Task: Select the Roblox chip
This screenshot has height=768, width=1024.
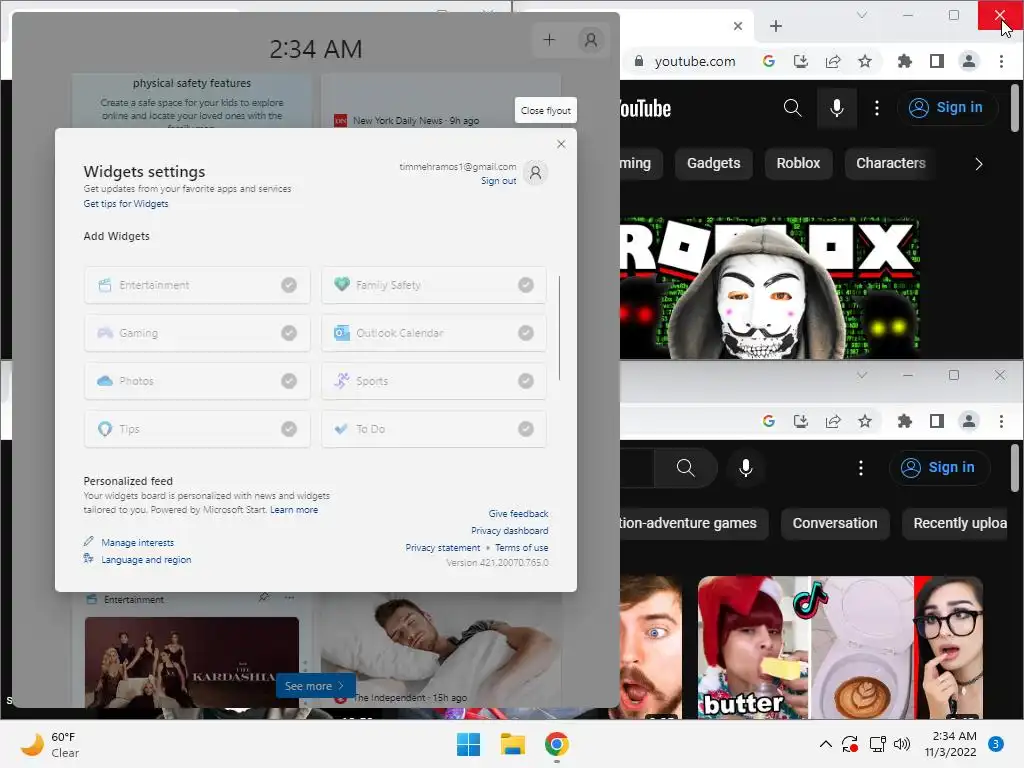Action: (798, 163)
